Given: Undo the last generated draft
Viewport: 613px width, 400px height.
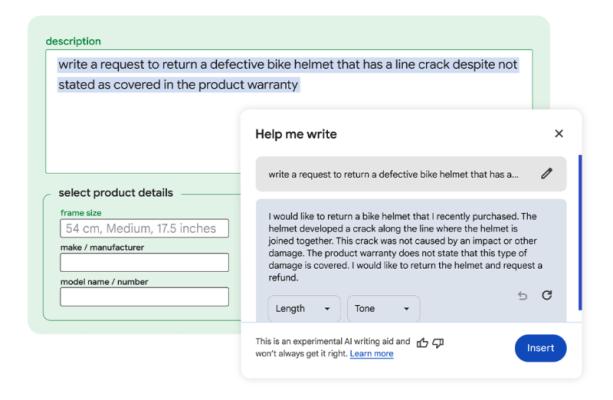Looking at the screenshot, I should click(522, 296).
